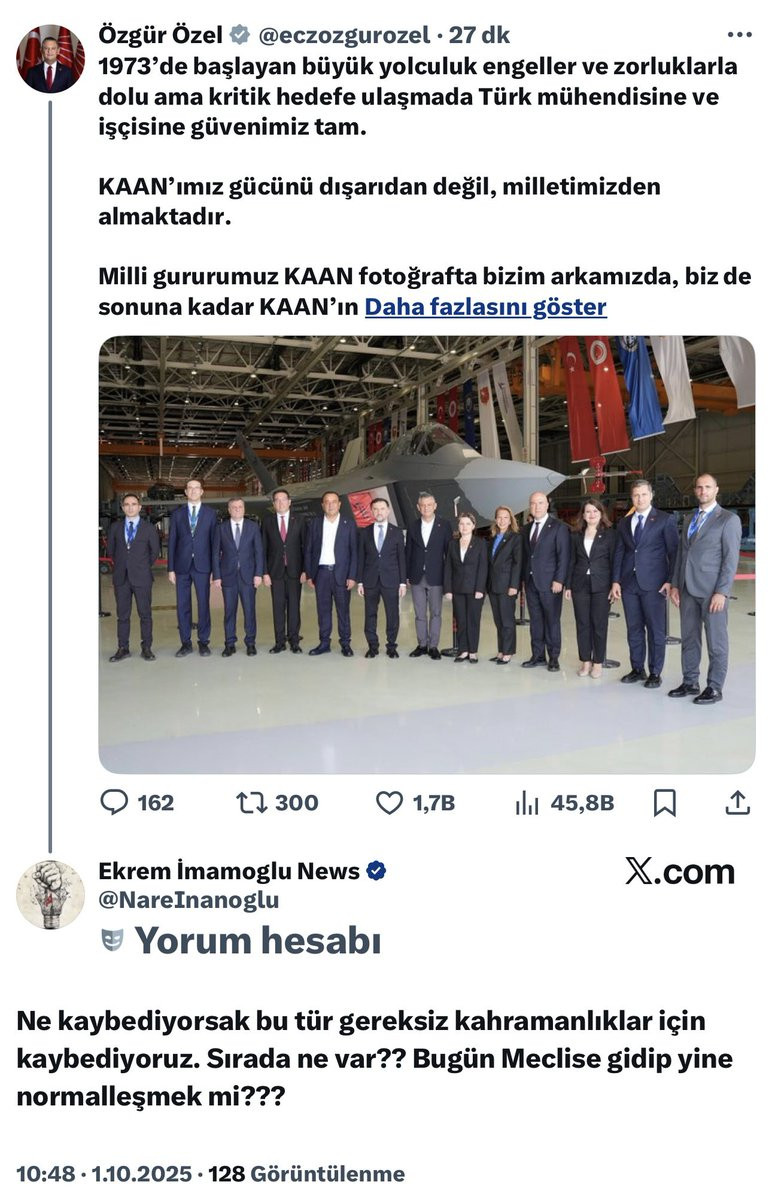View analytics bar chart icon with 45,8B
Viewport: 772px width, 1200px height.
[x=527, y=802]
